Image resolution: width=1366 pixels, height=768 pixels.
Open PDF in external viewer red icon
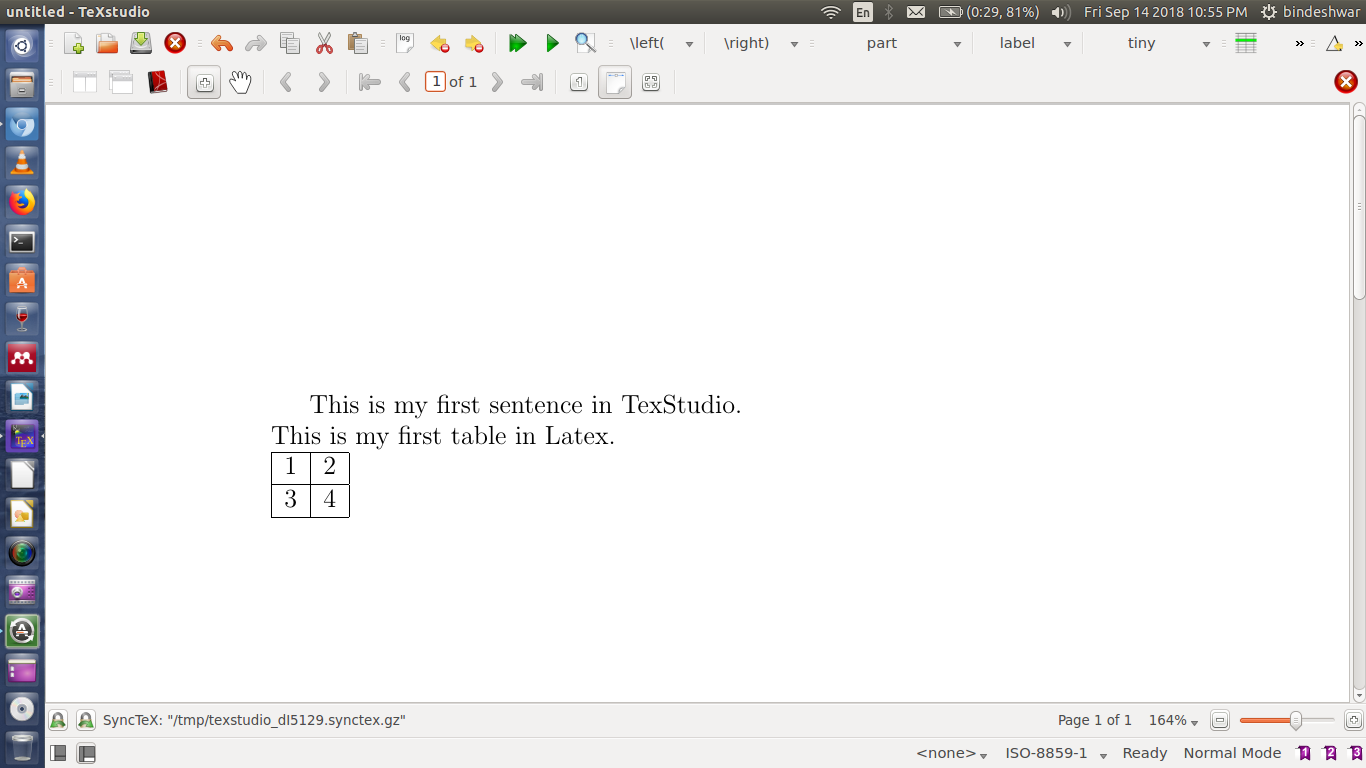coord(157,82)
